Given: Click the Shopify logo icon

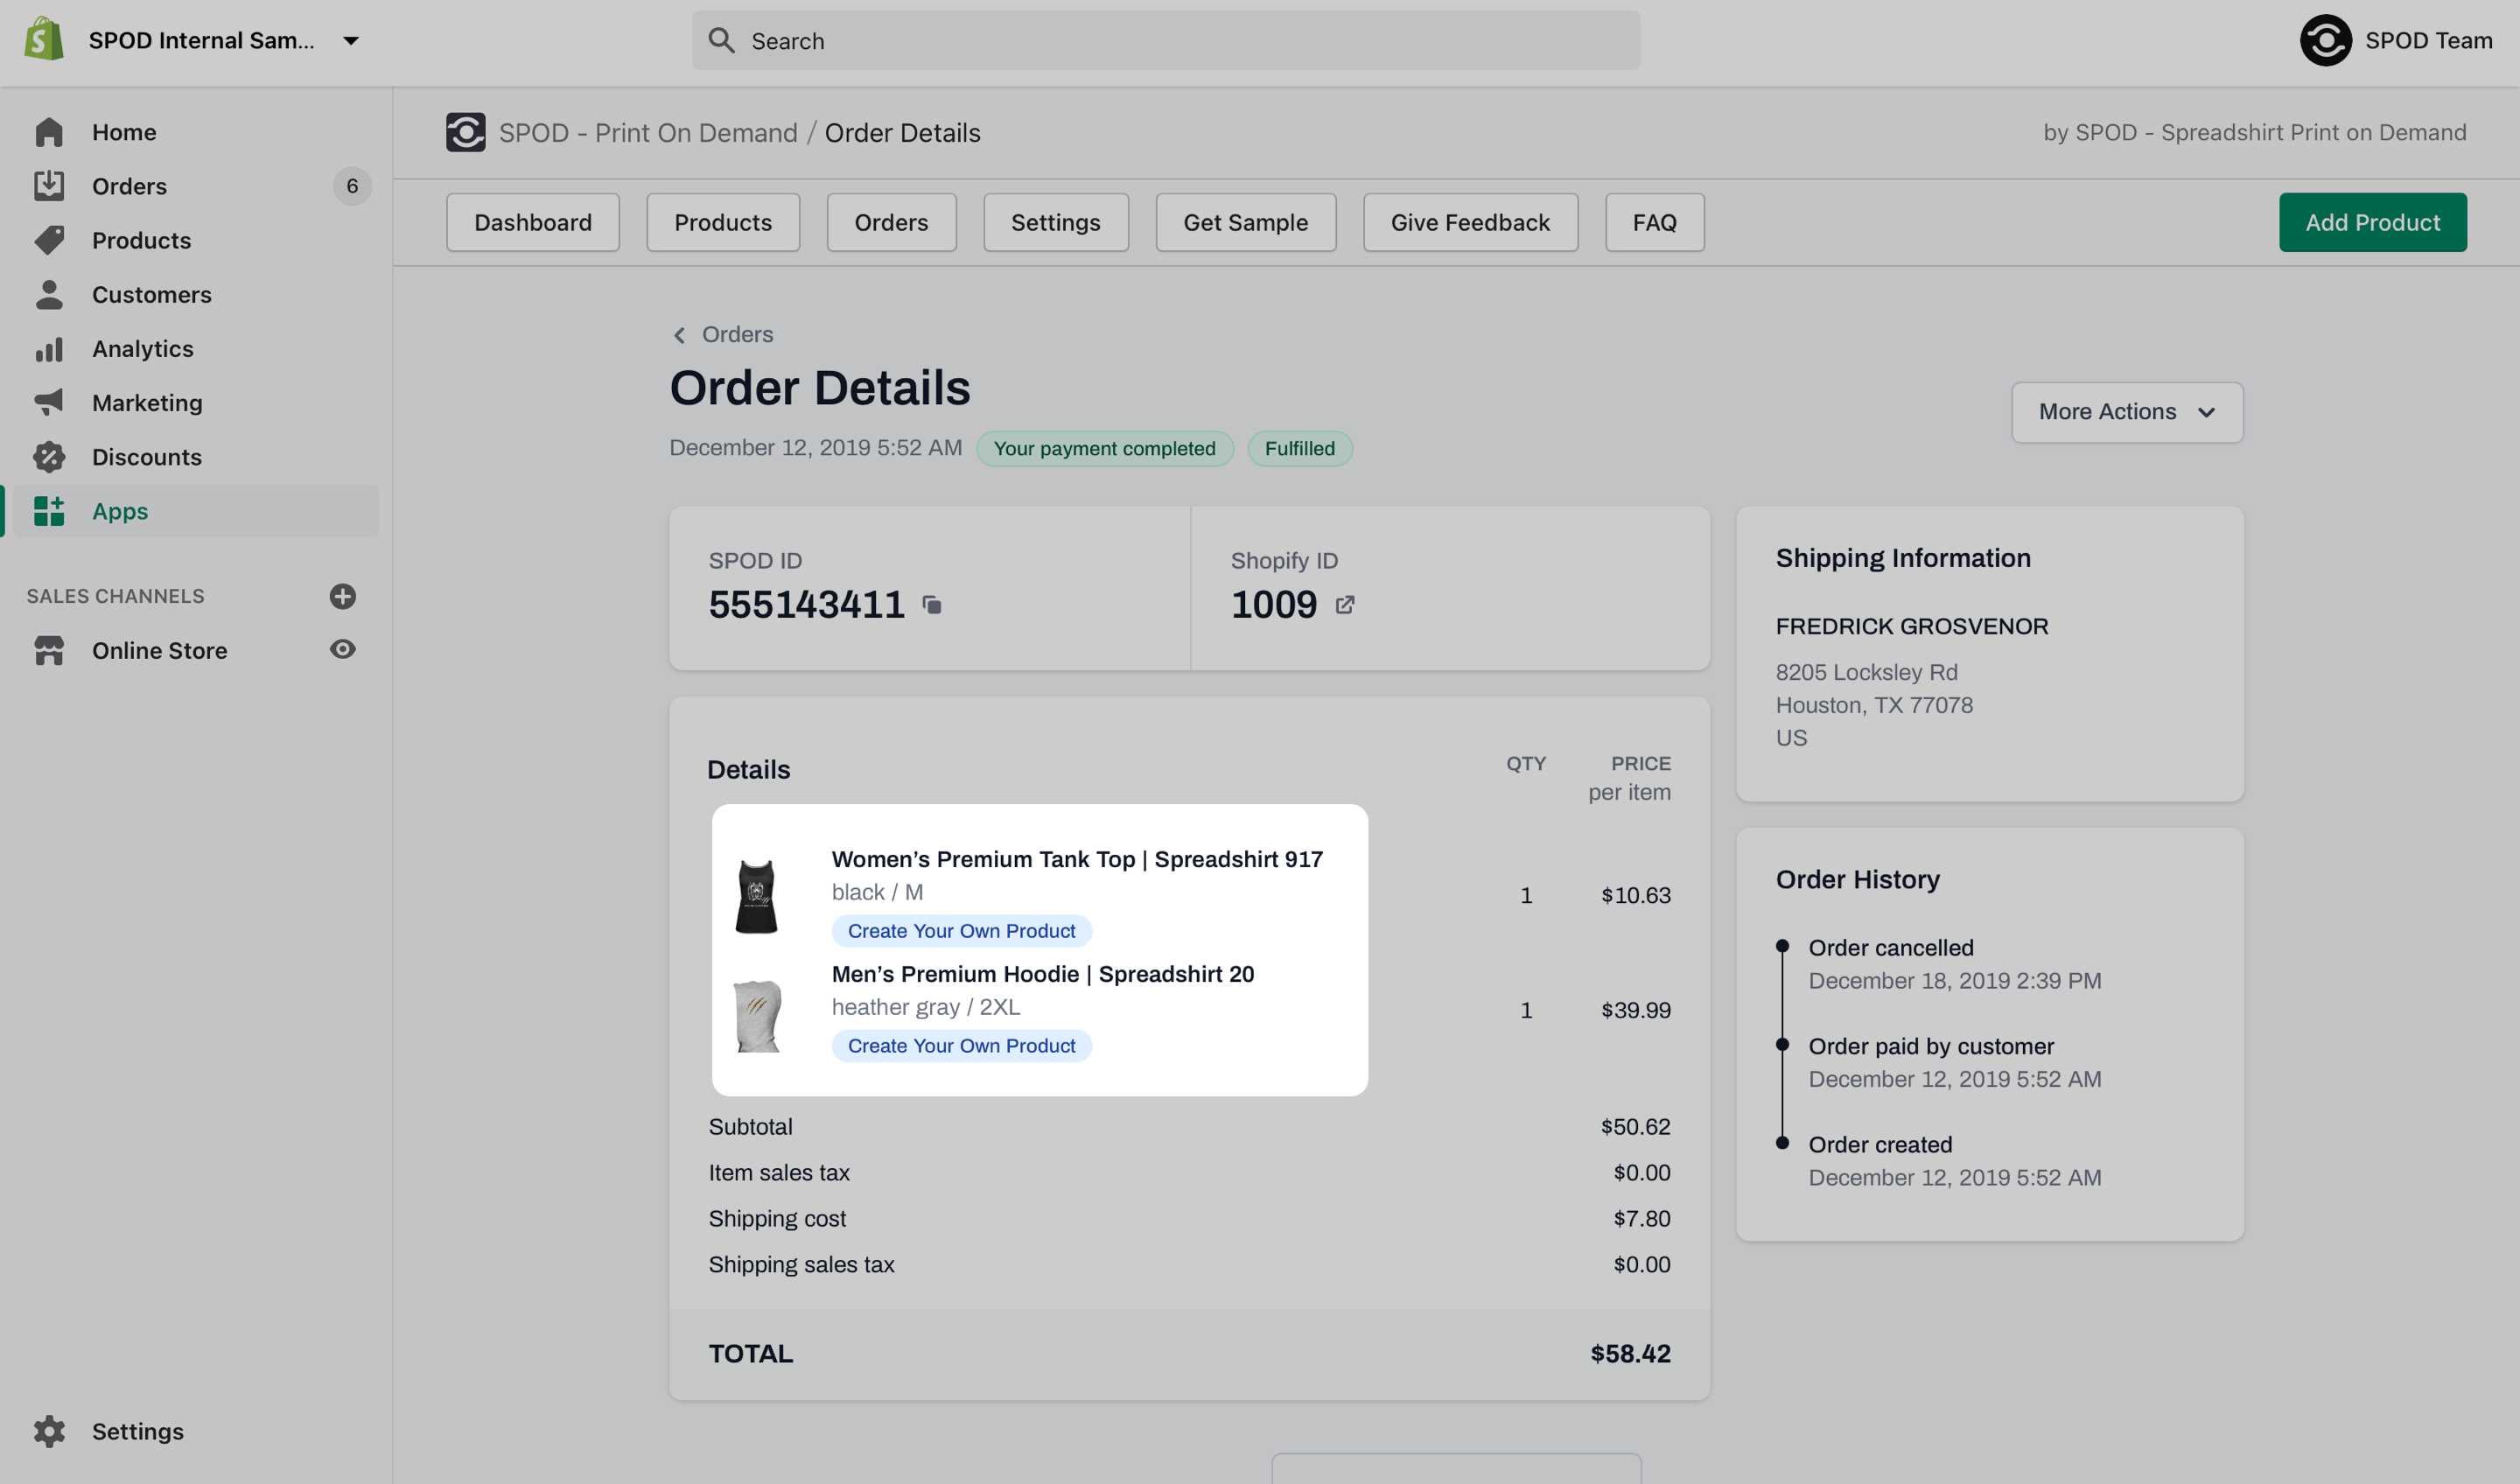Looking at the screenshot, I should (44, 40).
